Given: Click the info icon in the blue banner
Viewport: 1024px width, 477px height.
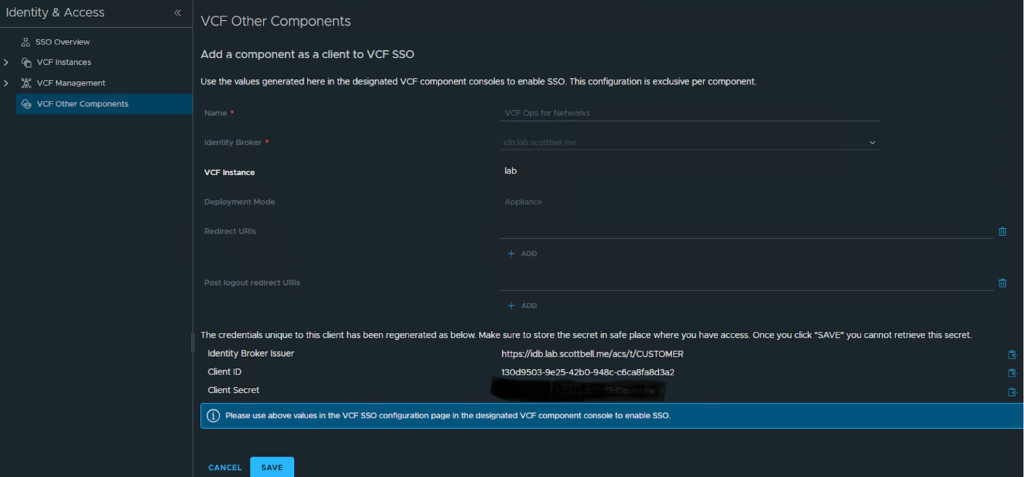Looking at the screenshot, I should [213, 416].
